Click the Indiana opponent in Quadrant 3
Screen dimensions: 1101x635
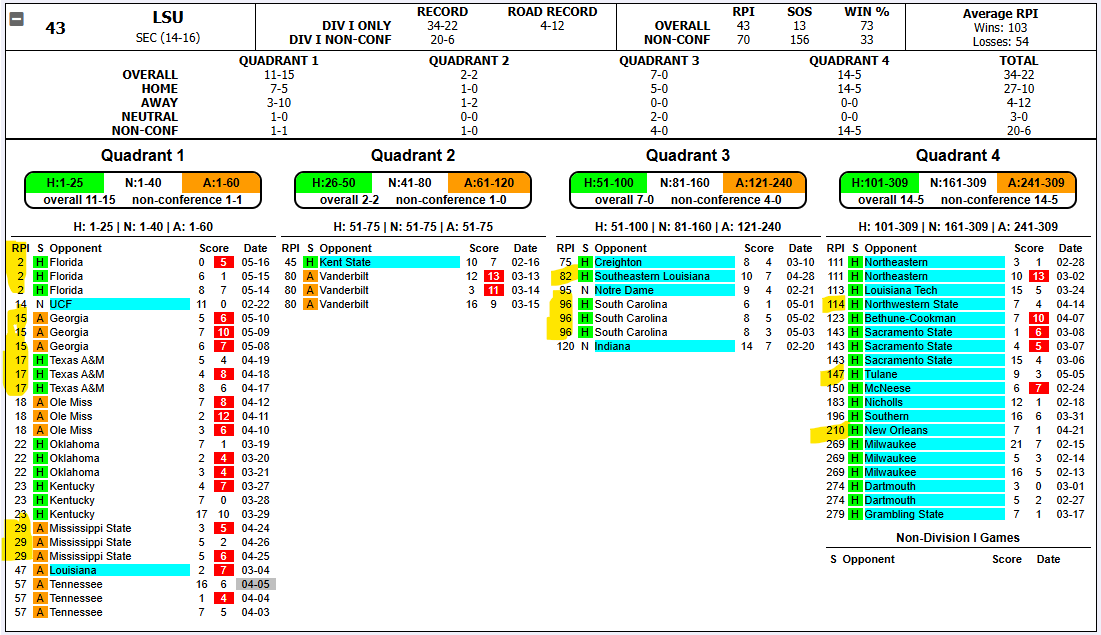664,346
